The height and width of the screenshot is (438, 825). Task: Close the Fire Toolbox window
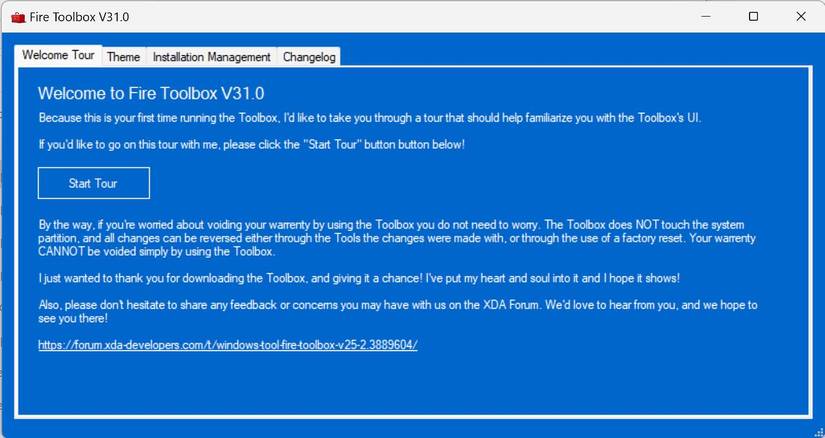pyautogui.click(x=801, y=17)
